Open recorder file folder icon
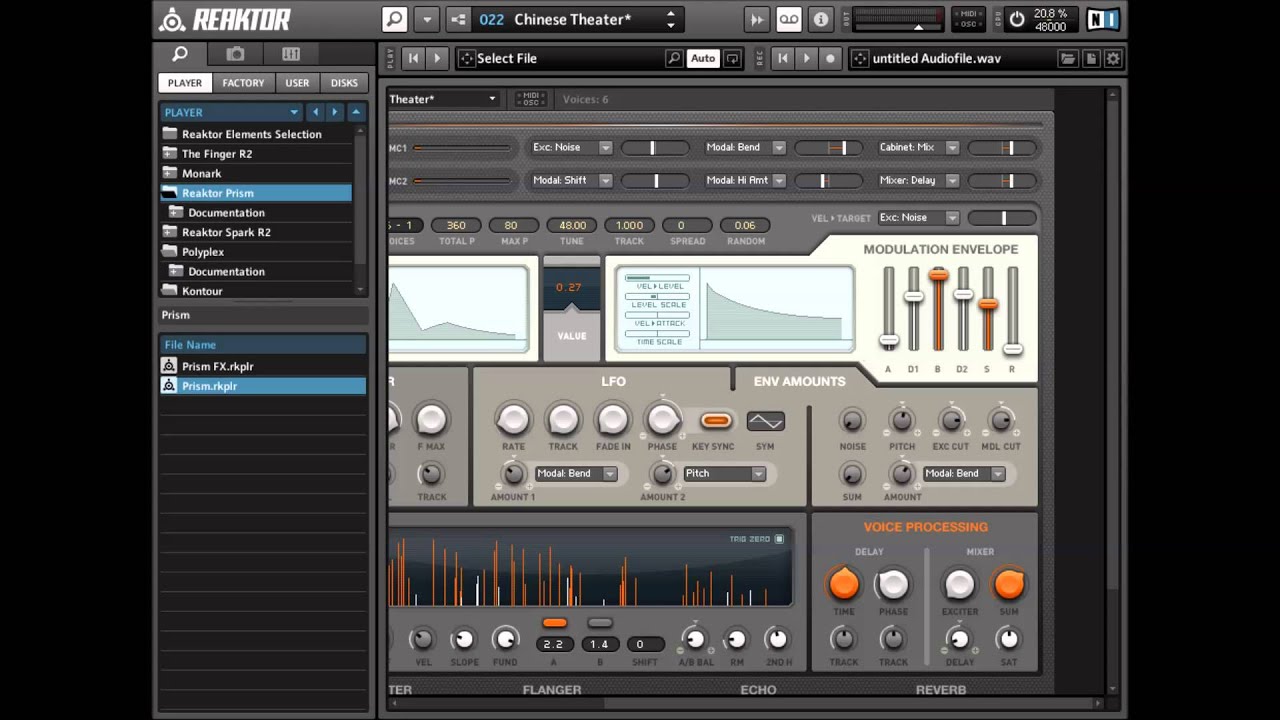This screenshot has height=720, width=1280. click(1068, 59)
